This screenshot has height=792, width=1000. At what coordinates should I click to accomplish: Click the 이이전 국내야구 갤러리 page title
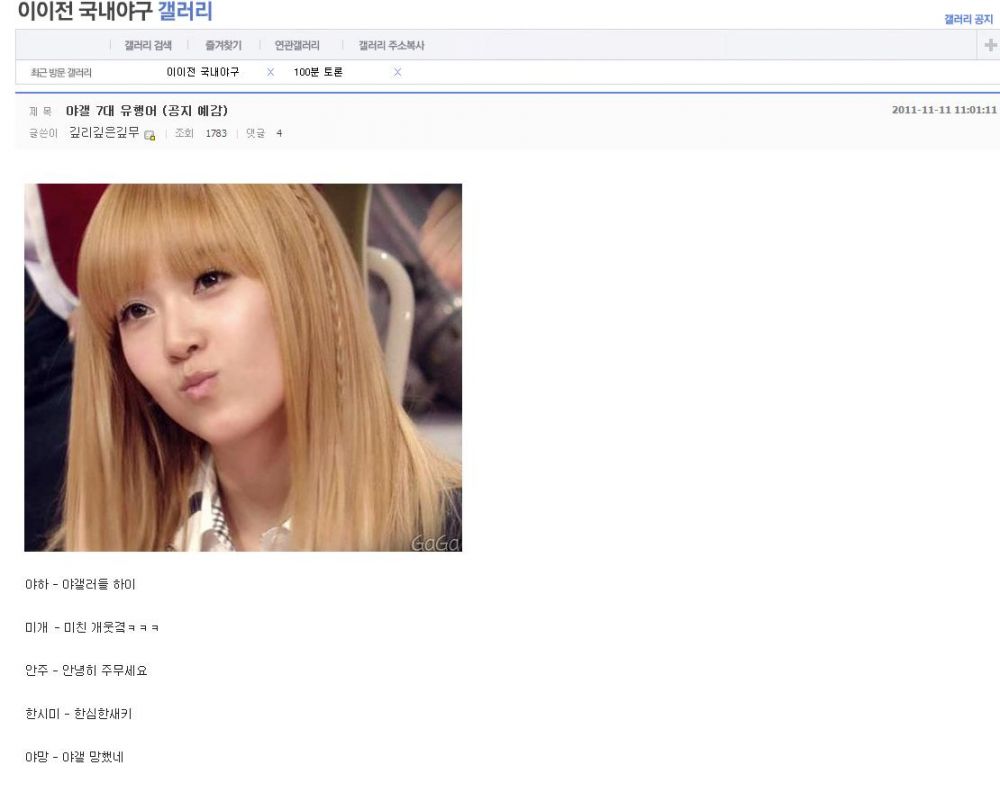point(115,12)
